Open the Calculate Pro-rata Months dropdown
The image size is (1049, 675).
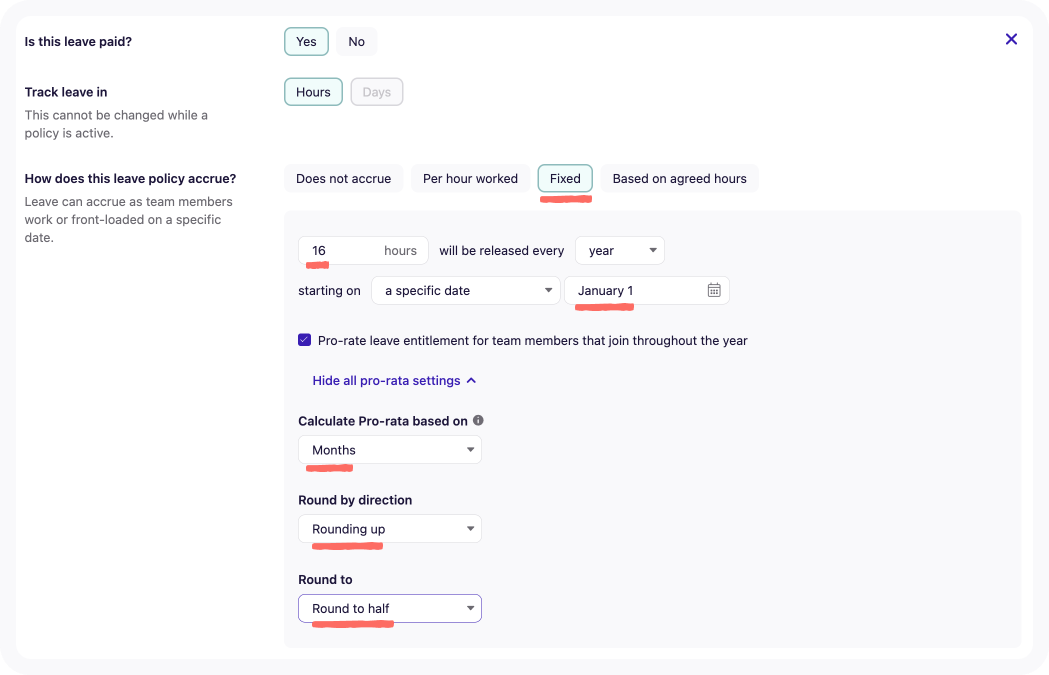(389, 449)
